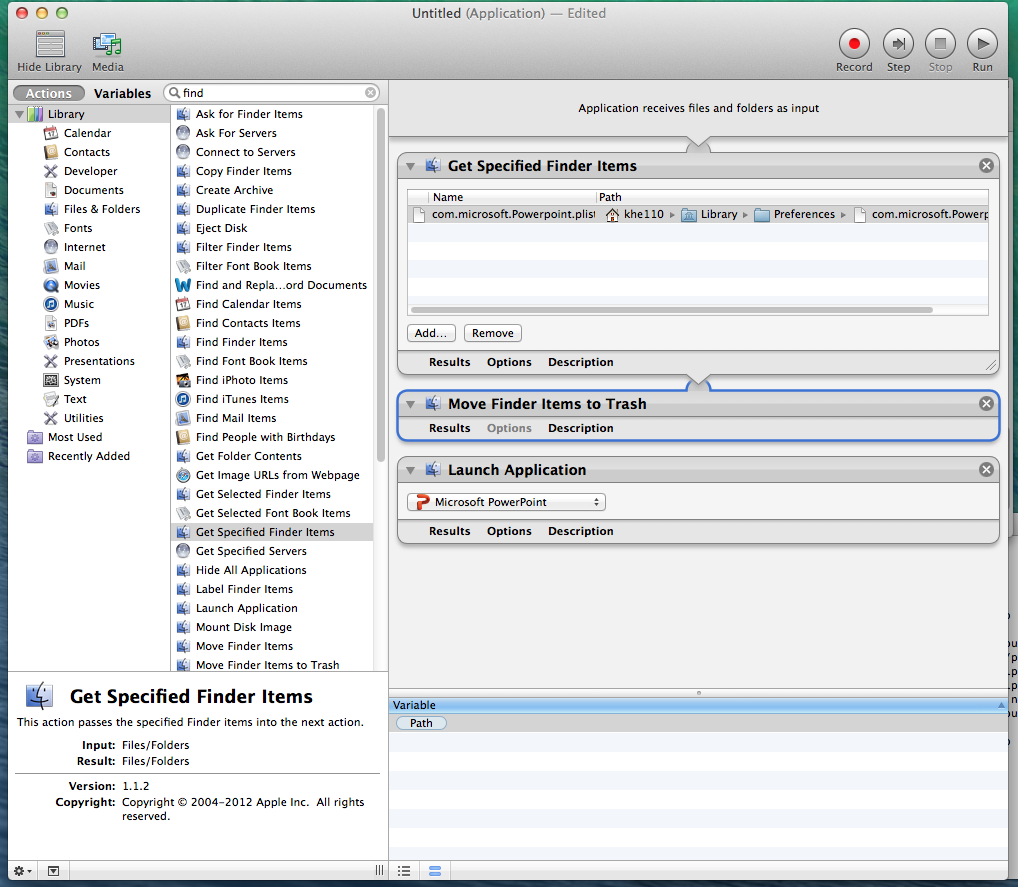Click the Remove button under the file list
Viewport: 1018px width, 887px height.
[x=492, y=333]
